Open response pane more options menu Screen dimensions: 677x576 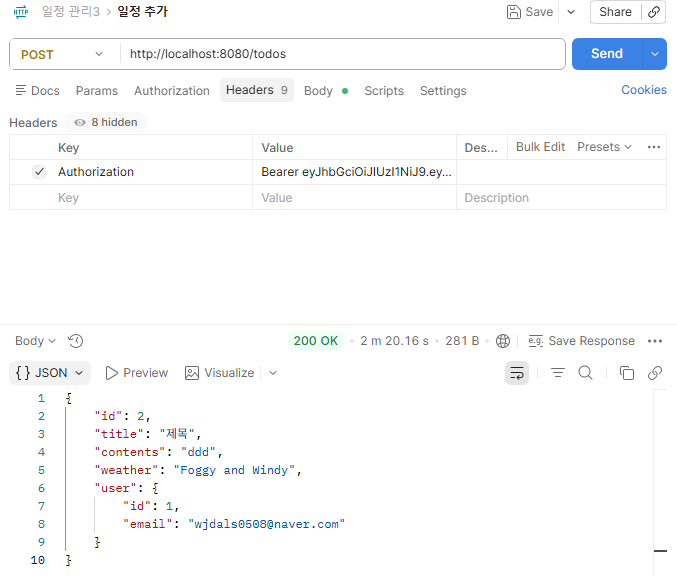pos(655,341)
